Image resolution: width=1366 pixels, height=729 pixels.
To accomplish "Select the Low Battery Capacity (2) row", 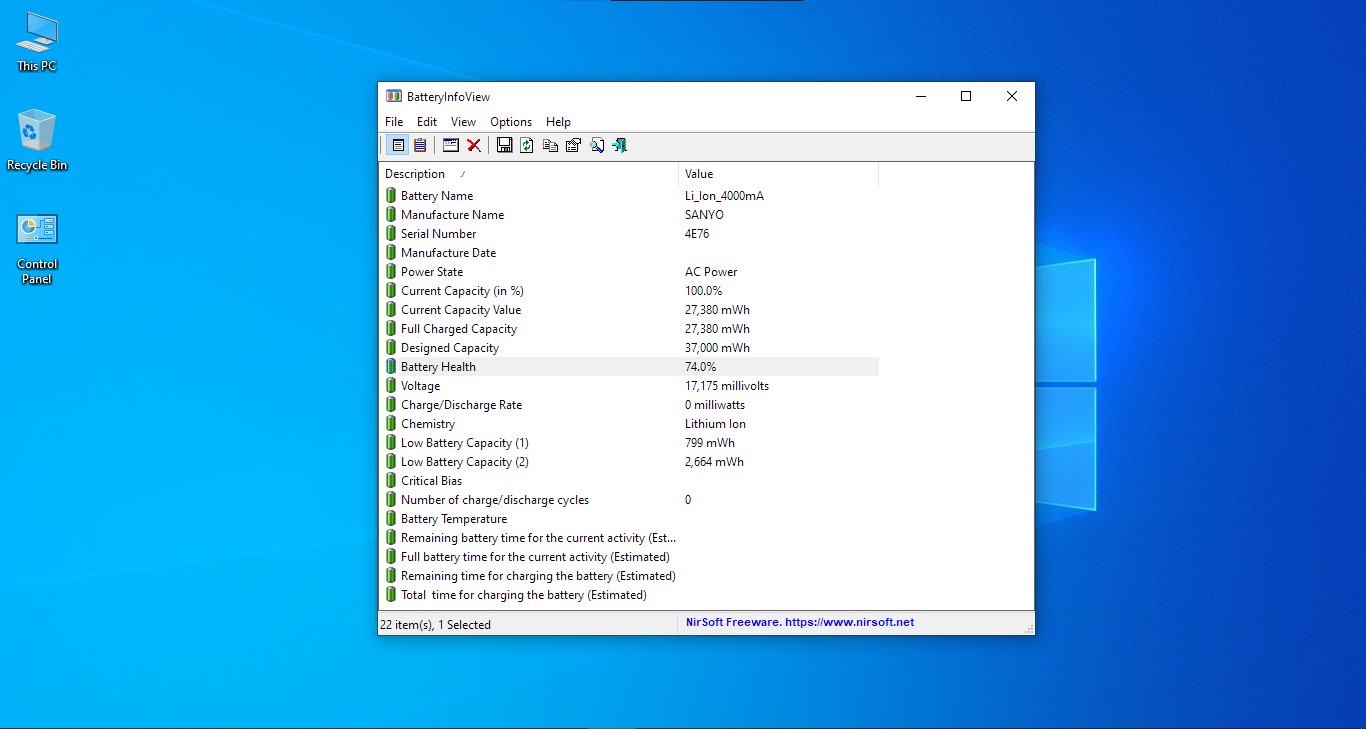I will [629, 462].
